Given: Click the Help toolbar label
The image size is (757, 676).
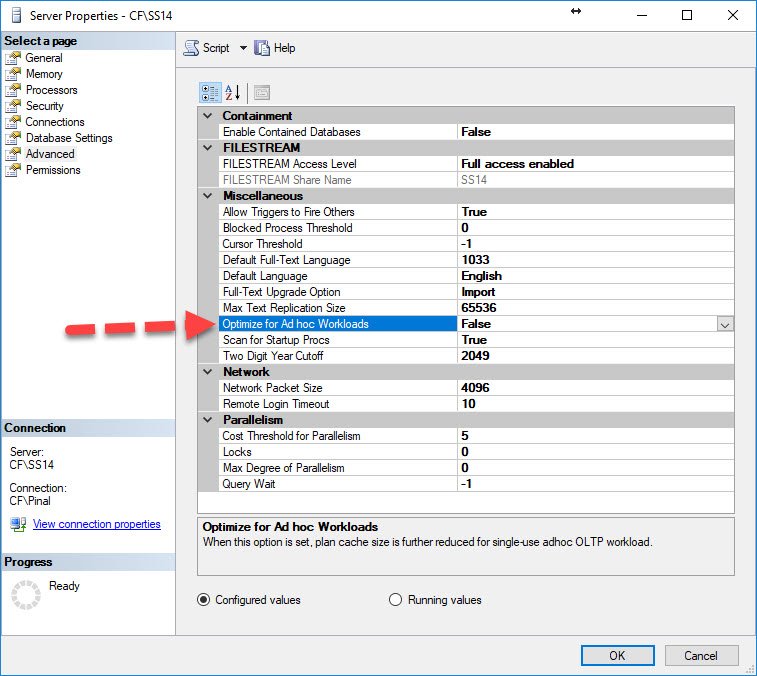Looking at the screenshot, I should [x=284, y=48].
